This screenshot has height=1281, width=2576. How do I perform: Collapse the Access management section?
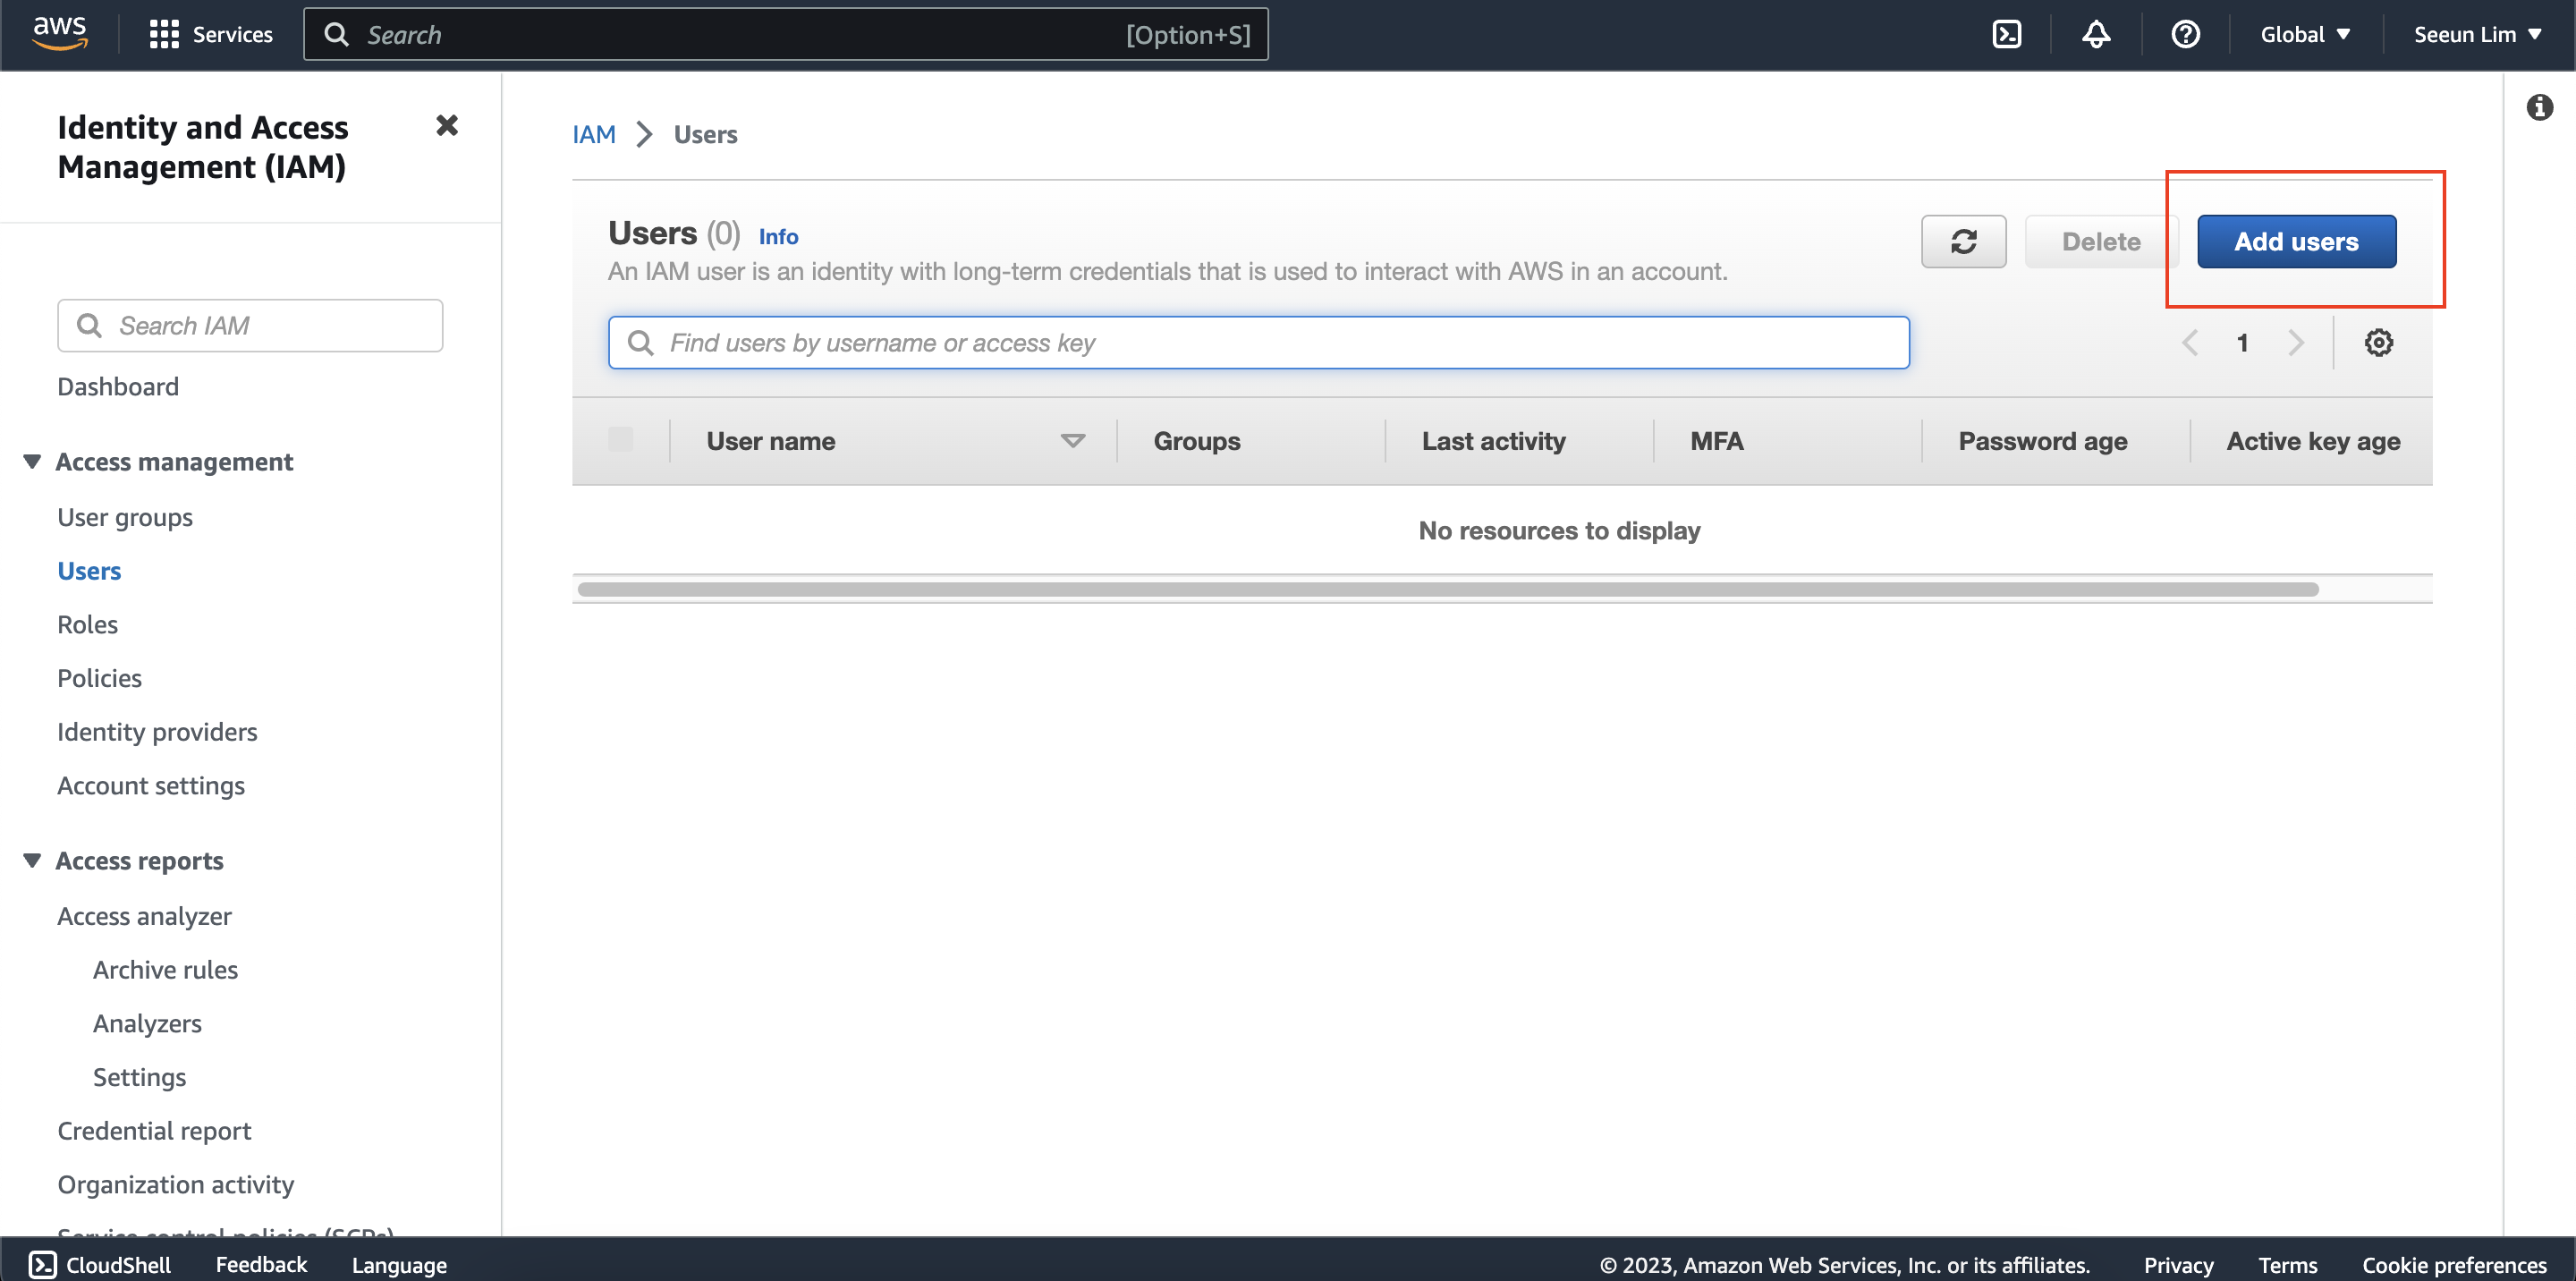[32, 461]
